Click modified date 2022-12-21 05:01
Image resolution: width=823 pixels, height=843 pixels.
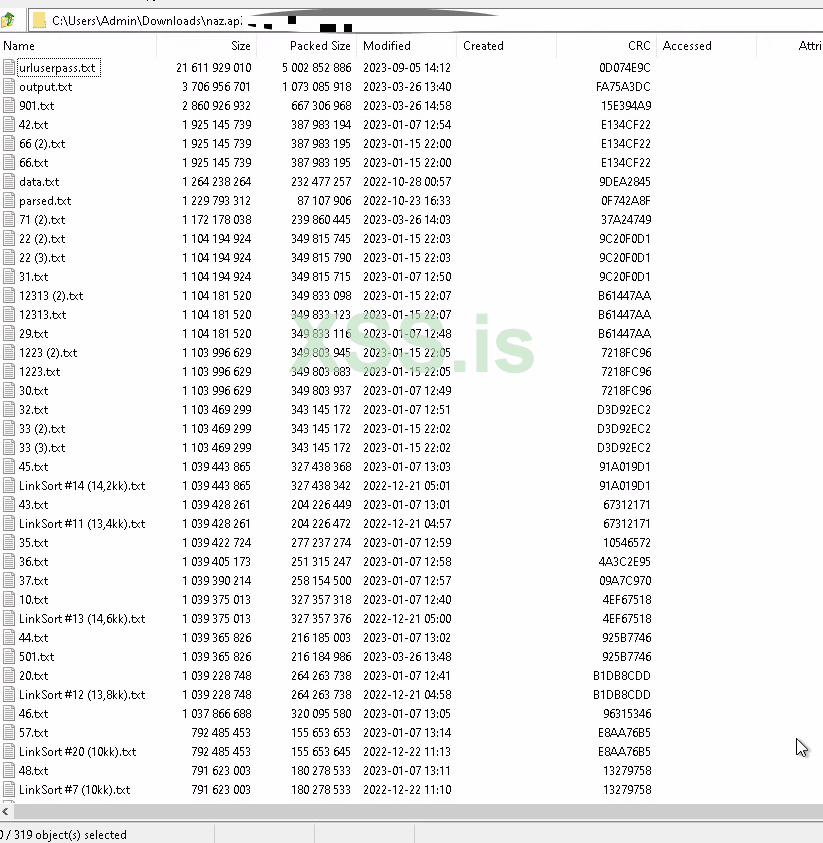(x=407, y=485)
